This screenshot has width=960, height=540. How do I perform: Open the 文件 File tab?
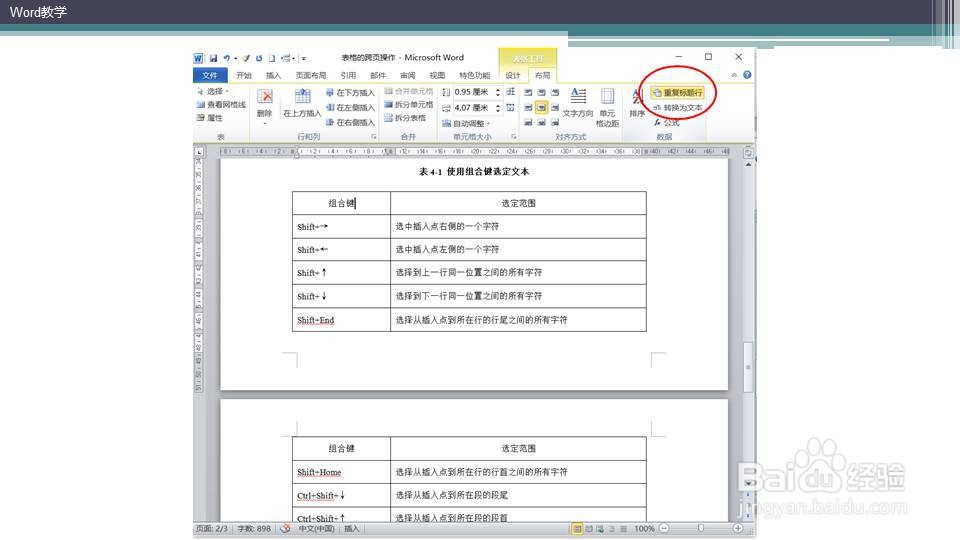pos(210,75)
